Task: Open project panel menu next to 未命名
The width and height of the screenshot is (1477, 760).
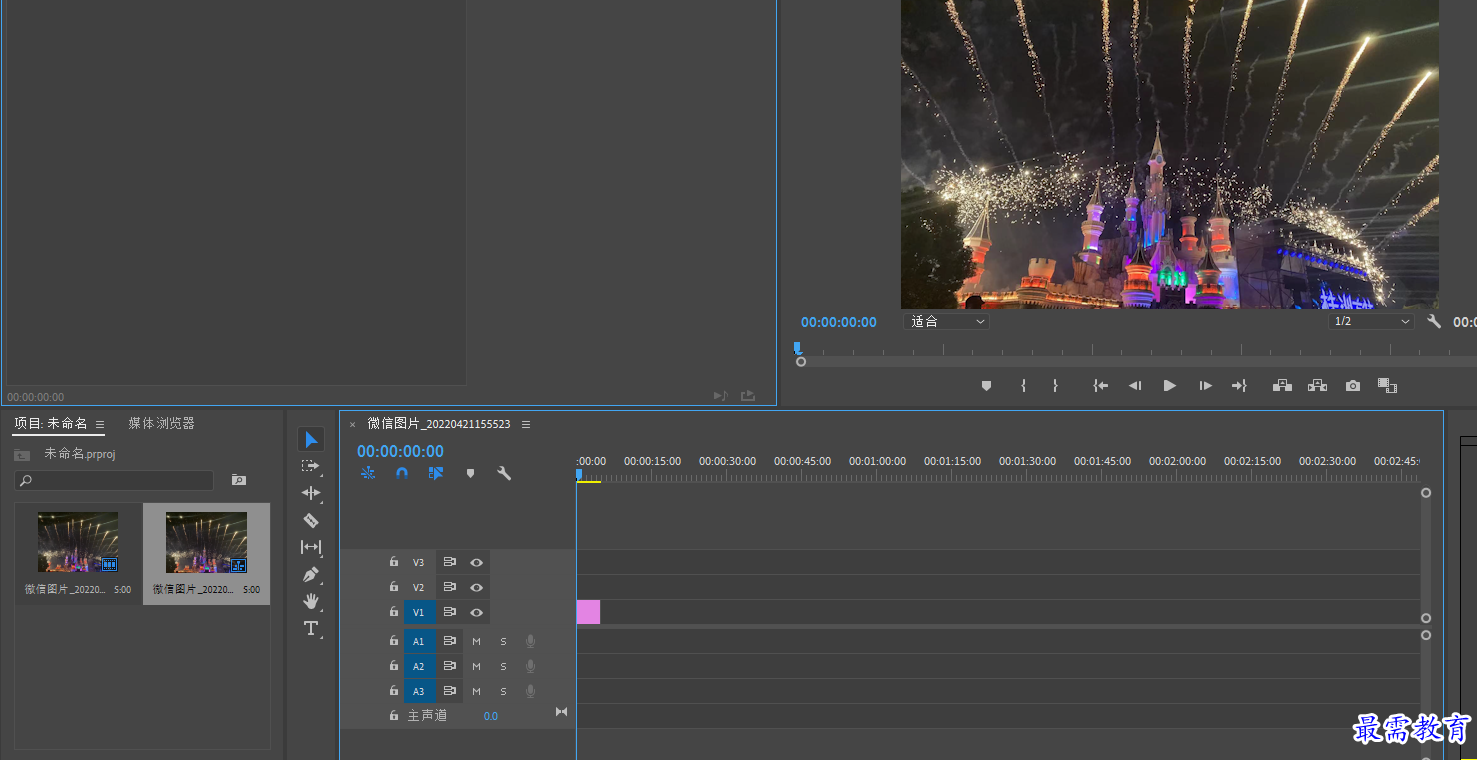Action: tap(100, 424)
